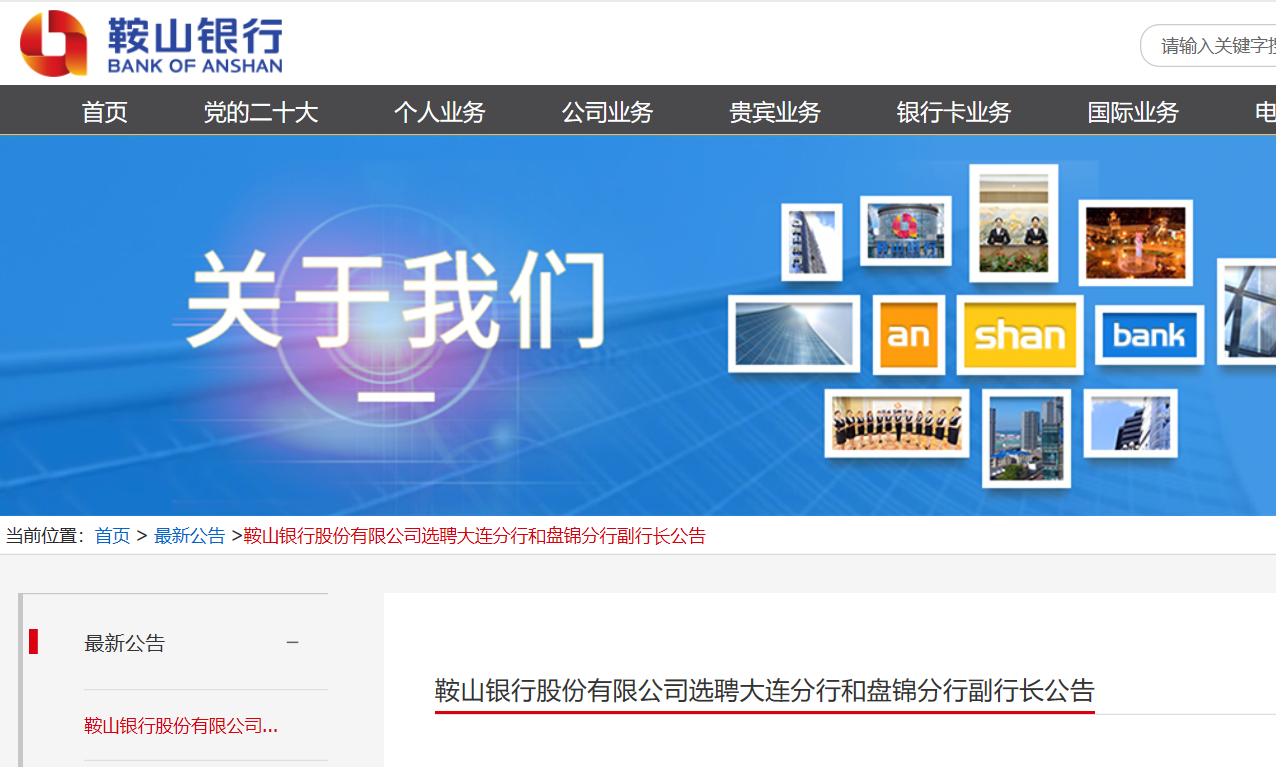The image size is (1276, 767).
Task: Click the staff group photo in banner
Action: (x=897, y=423)
